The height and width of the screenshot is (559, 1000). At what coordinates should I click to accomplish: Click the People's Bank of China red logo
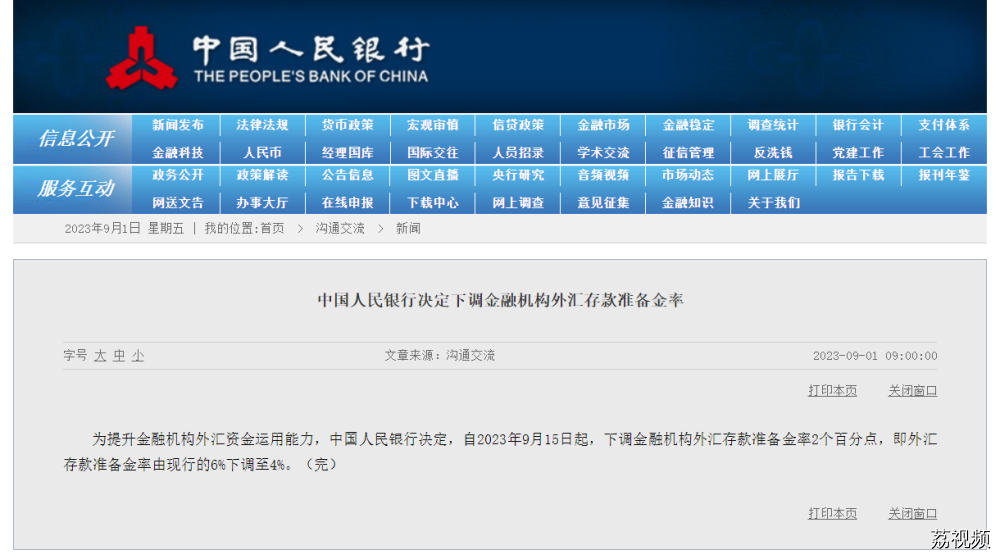(142, 58)
